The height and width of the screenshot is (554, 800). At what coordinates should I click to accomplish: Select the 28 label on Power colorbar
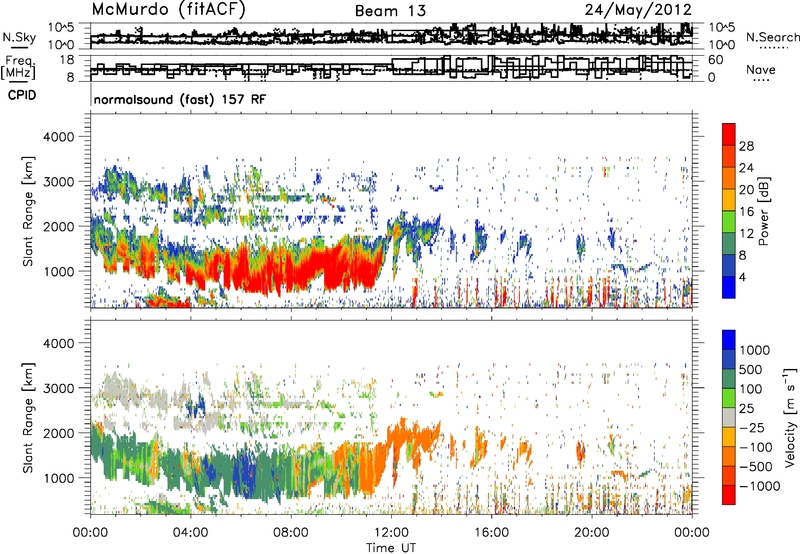[746, 146]
